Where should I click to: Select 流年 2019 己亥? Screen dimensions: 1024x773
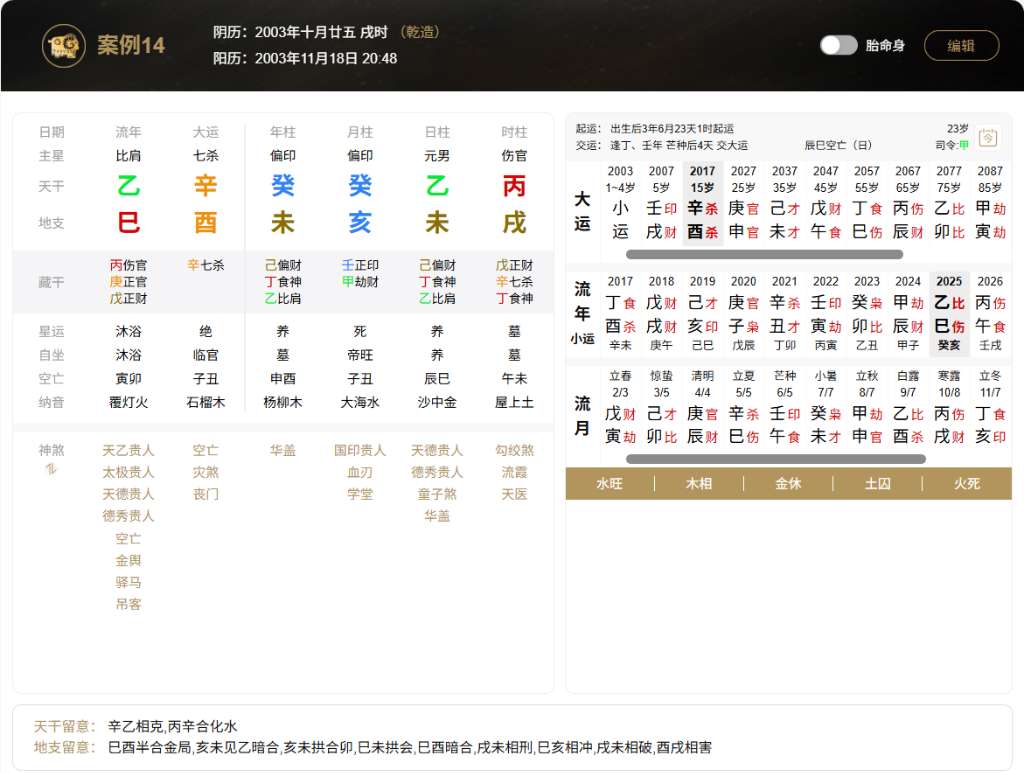[x=703, y=313]
